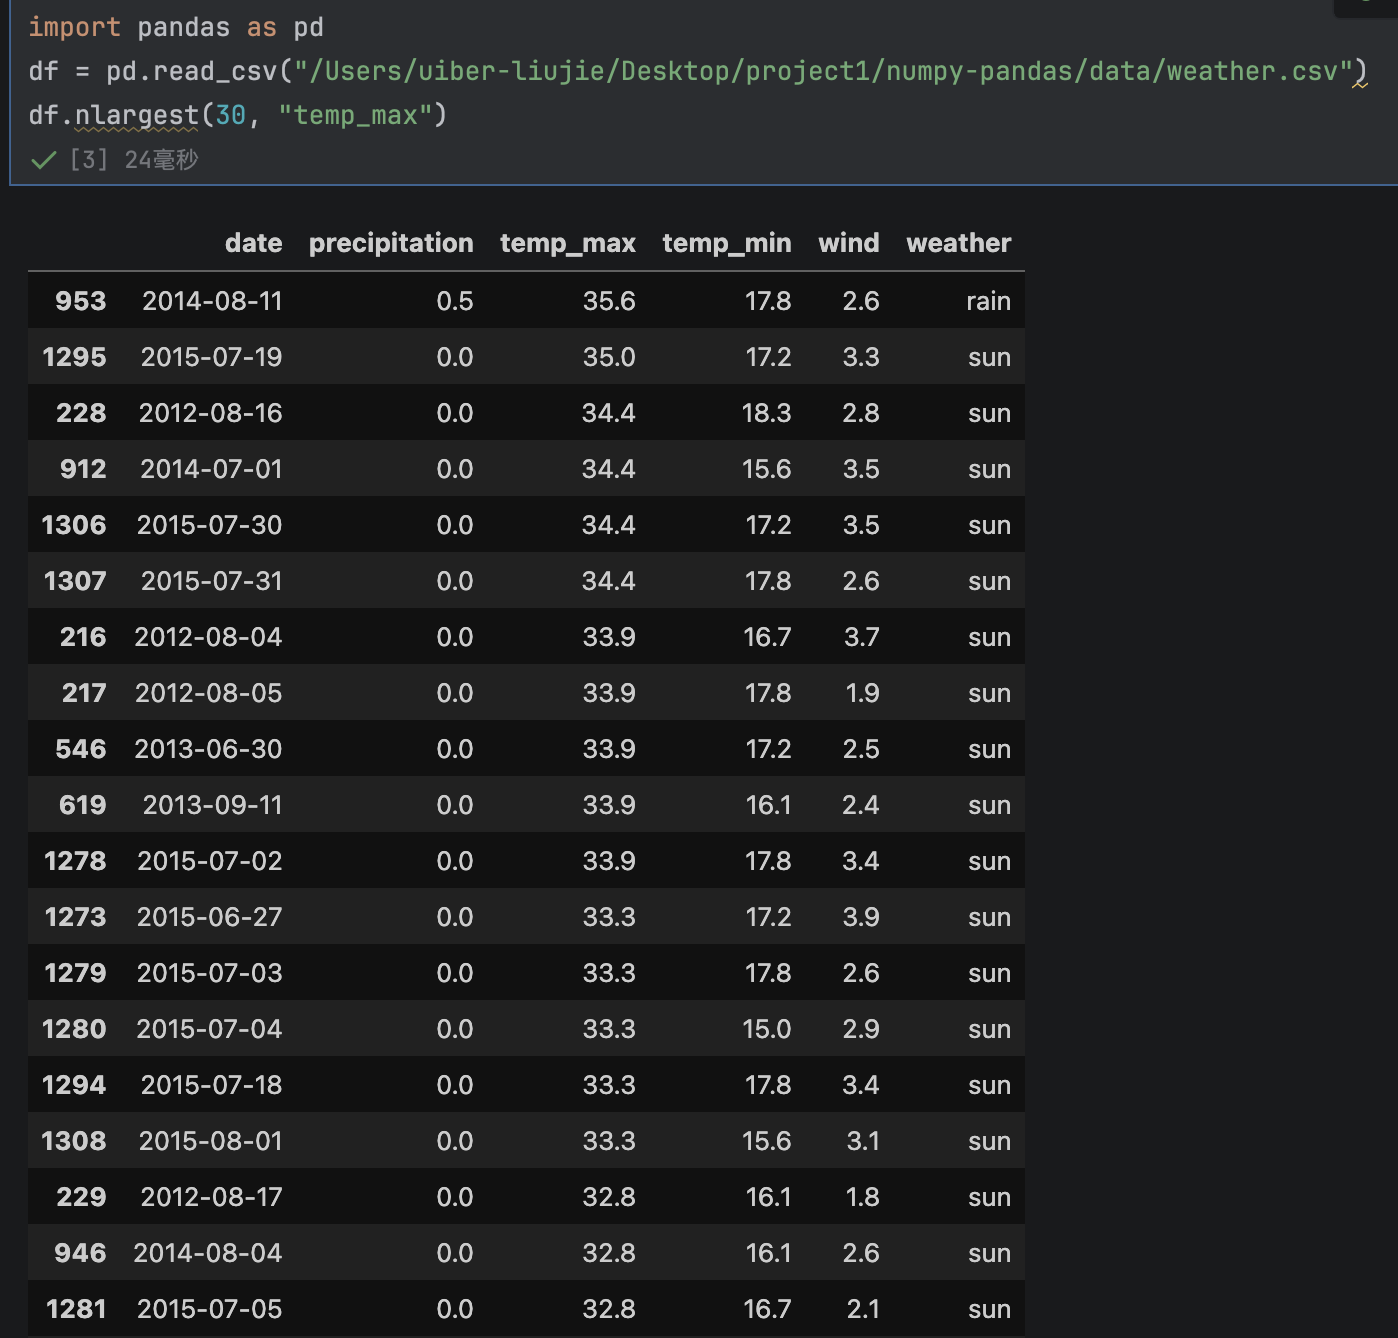This screenshot has width=1398, height=1338.
Task: Select row index 1279
Action: [75, 973]
